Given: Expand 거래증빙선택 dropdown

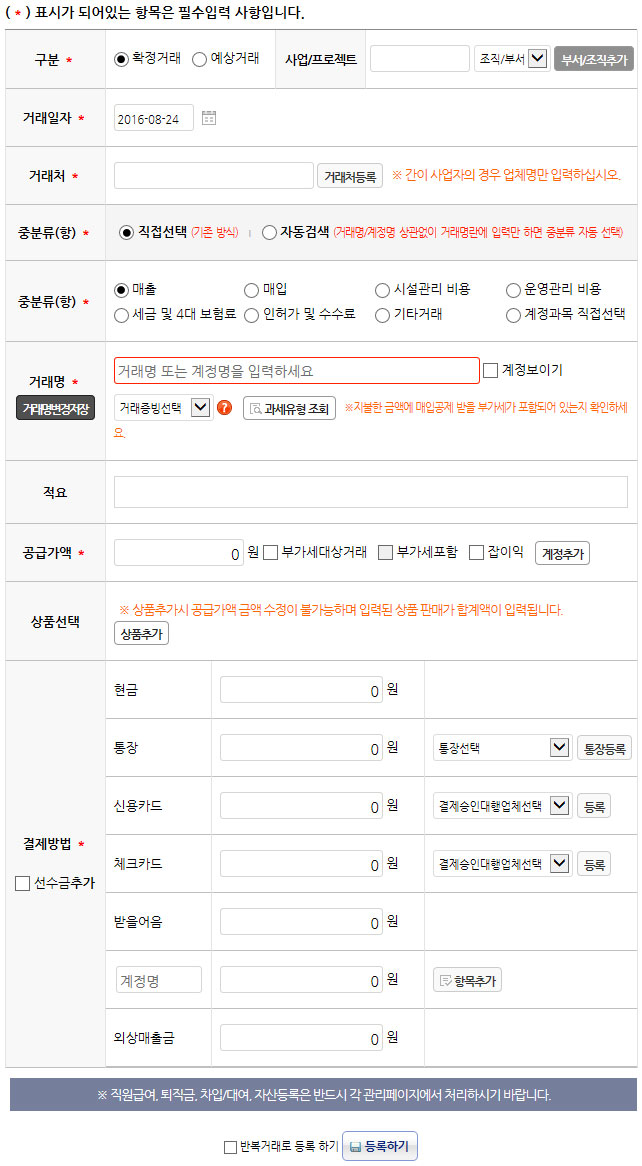Looking at the screenshot, I should [164, 408].
